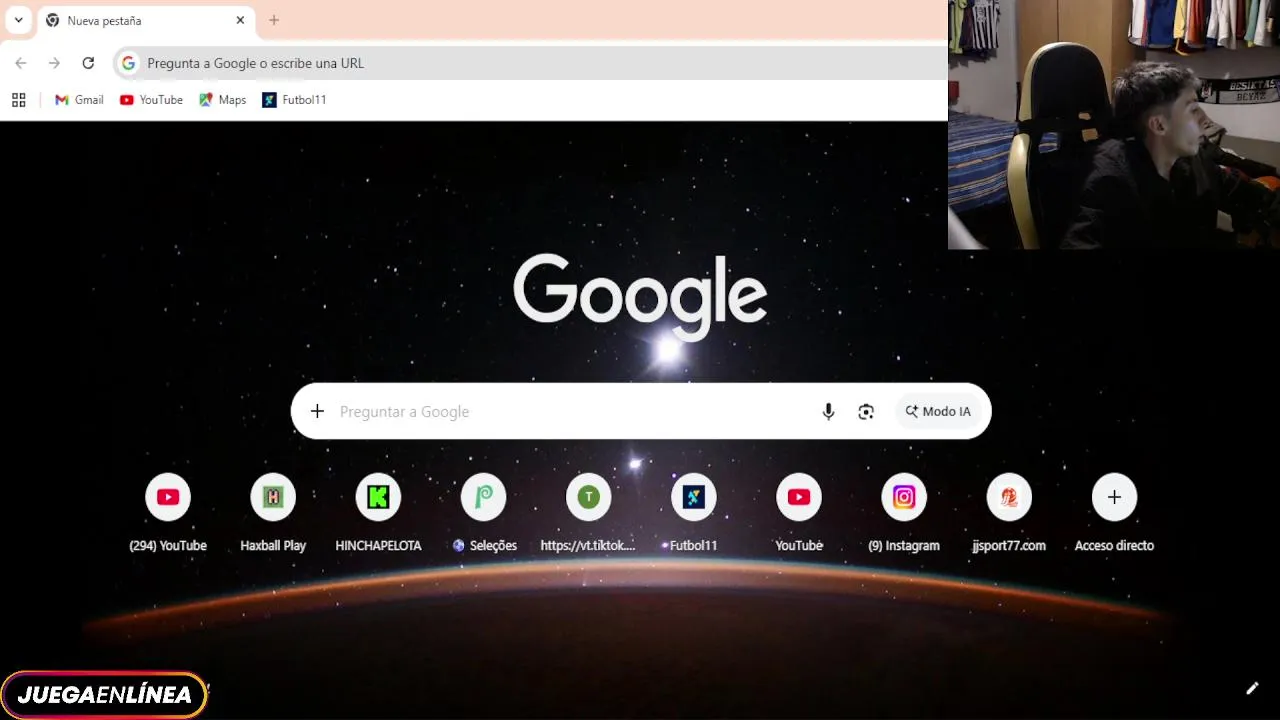Open the apps grid in bookmarks bar
The height and width of the screenshot is (720, 1280).
pyautogui.click(x=18, y=100)
